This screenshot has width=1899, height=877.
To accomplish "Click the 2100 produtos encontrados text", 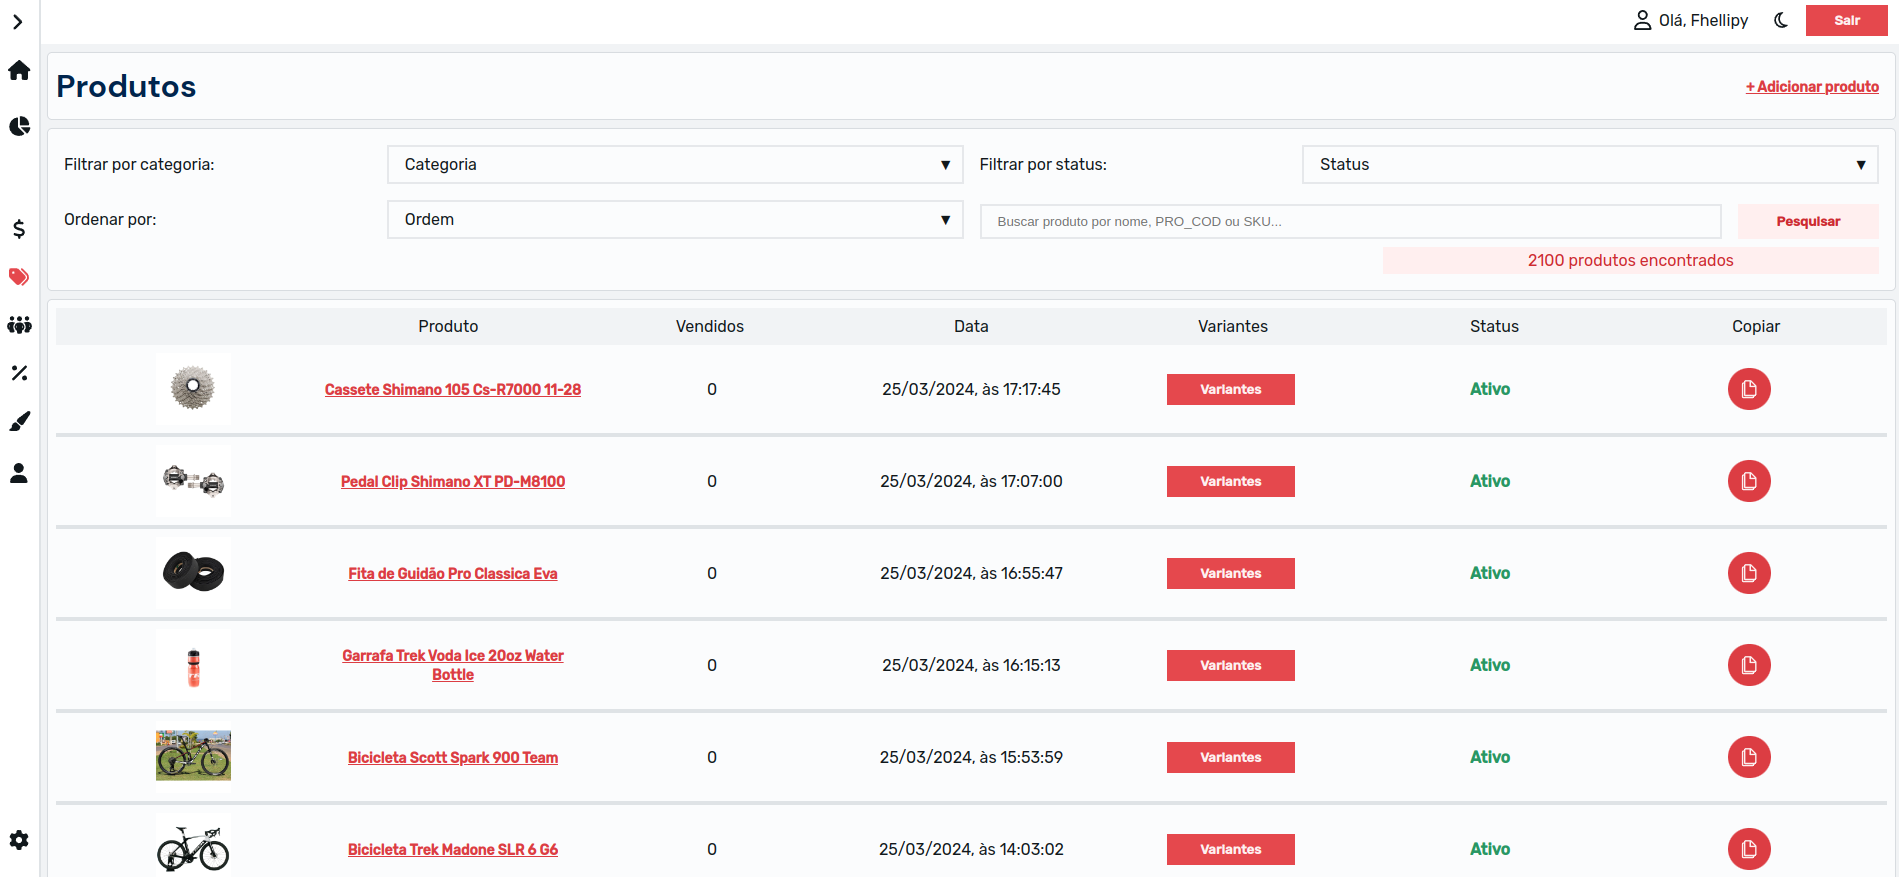I will click(x=1630, y=260).
